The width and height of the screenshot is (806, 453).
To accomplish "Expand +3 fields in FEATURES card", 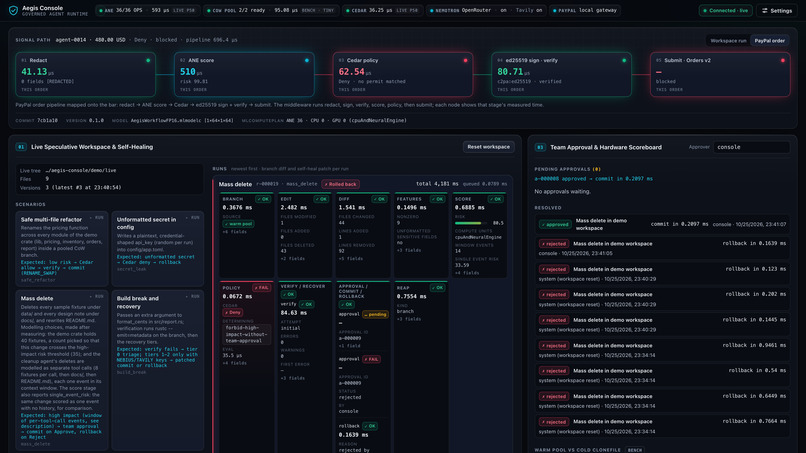I will coord(409,250).
